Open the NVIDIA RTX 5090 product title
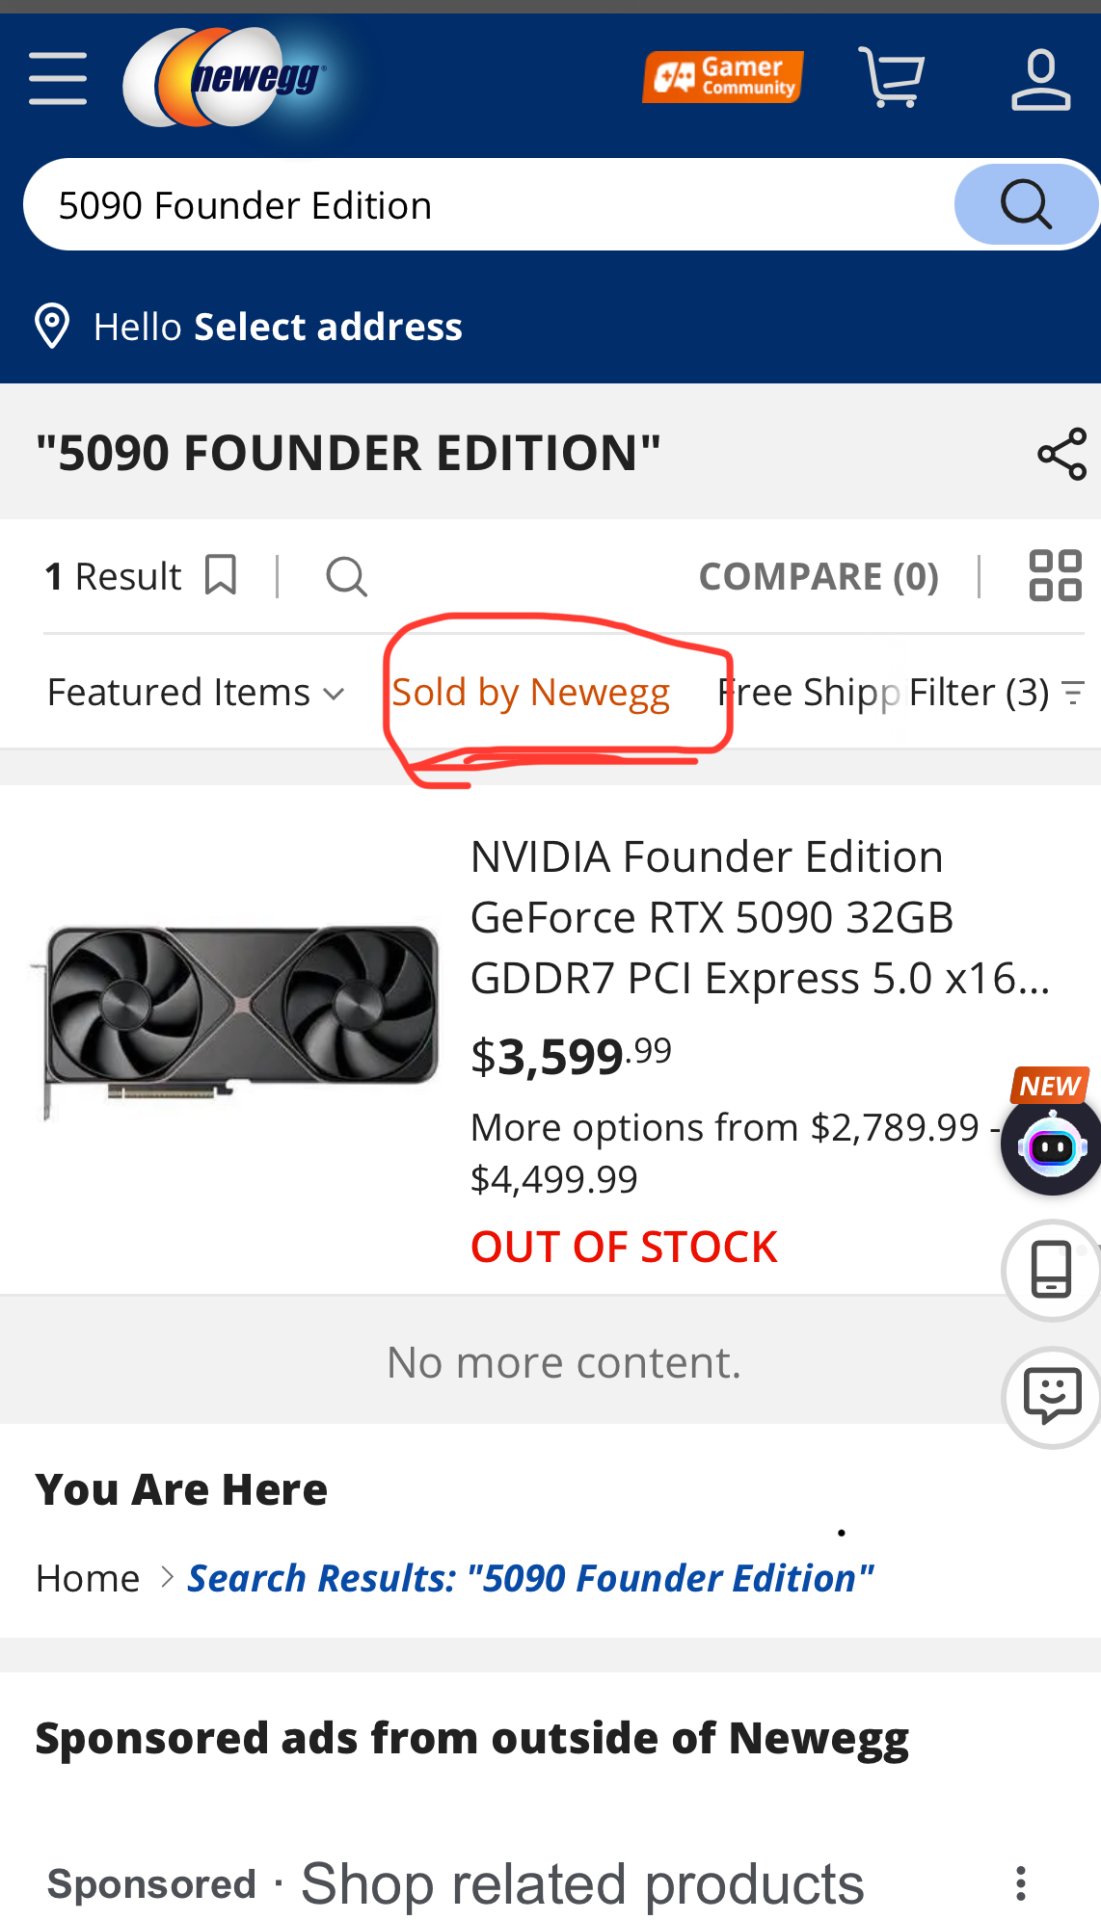The image size is (1101, 1920). [x=760, y=917]
